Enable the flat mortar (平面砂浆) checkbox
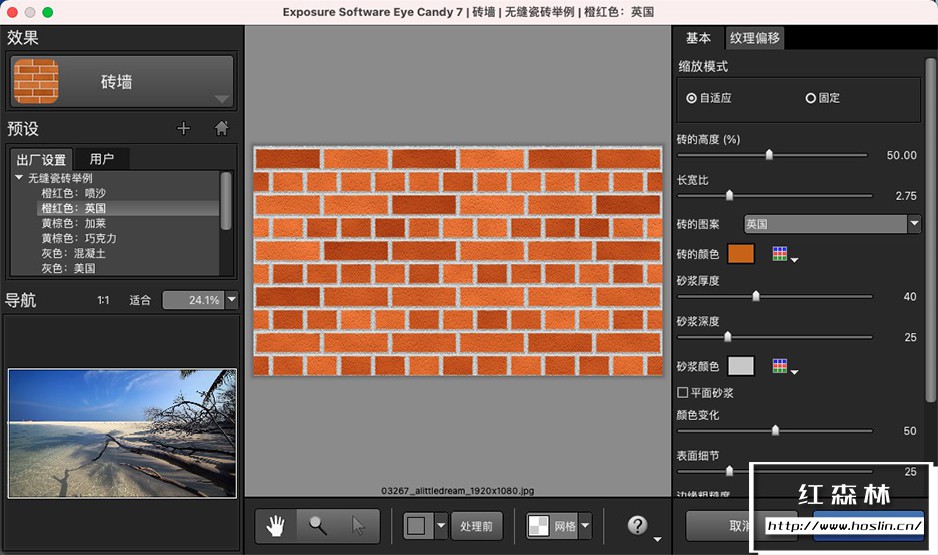Viewport: 938px width, 555px height. pyautogui.click(x=683, y=392)
